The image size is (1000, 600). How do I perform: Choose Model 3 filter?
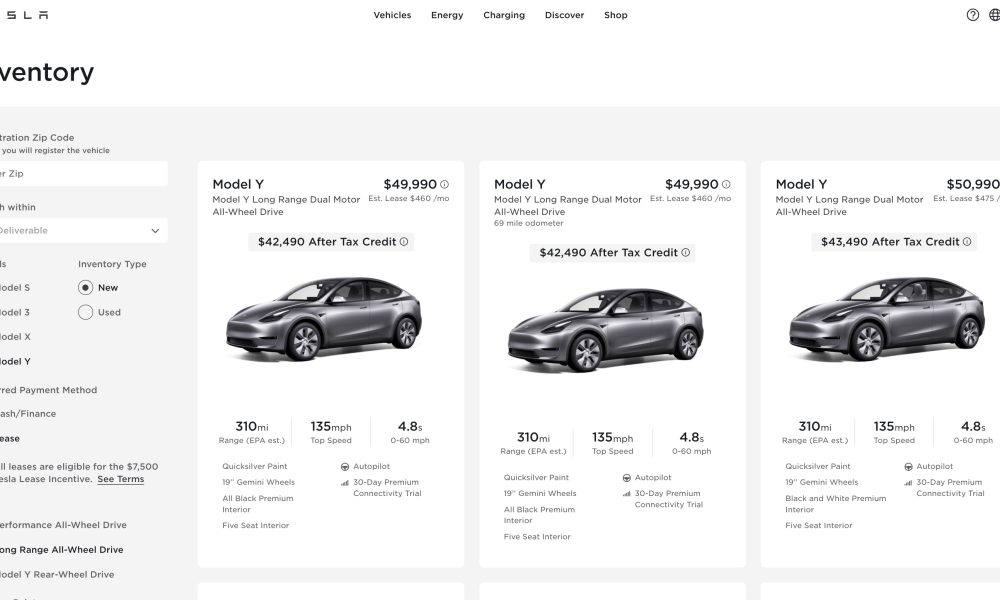coord(15,312)
